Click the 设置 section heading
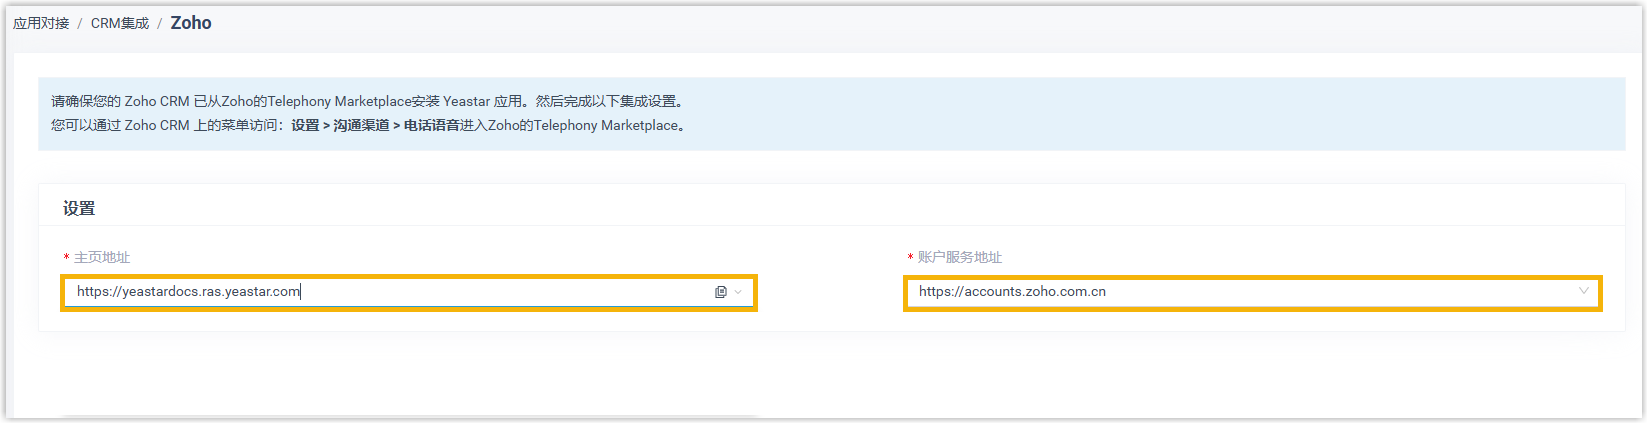Screen dimensions: 1648x424 click(x=79, y=208)
